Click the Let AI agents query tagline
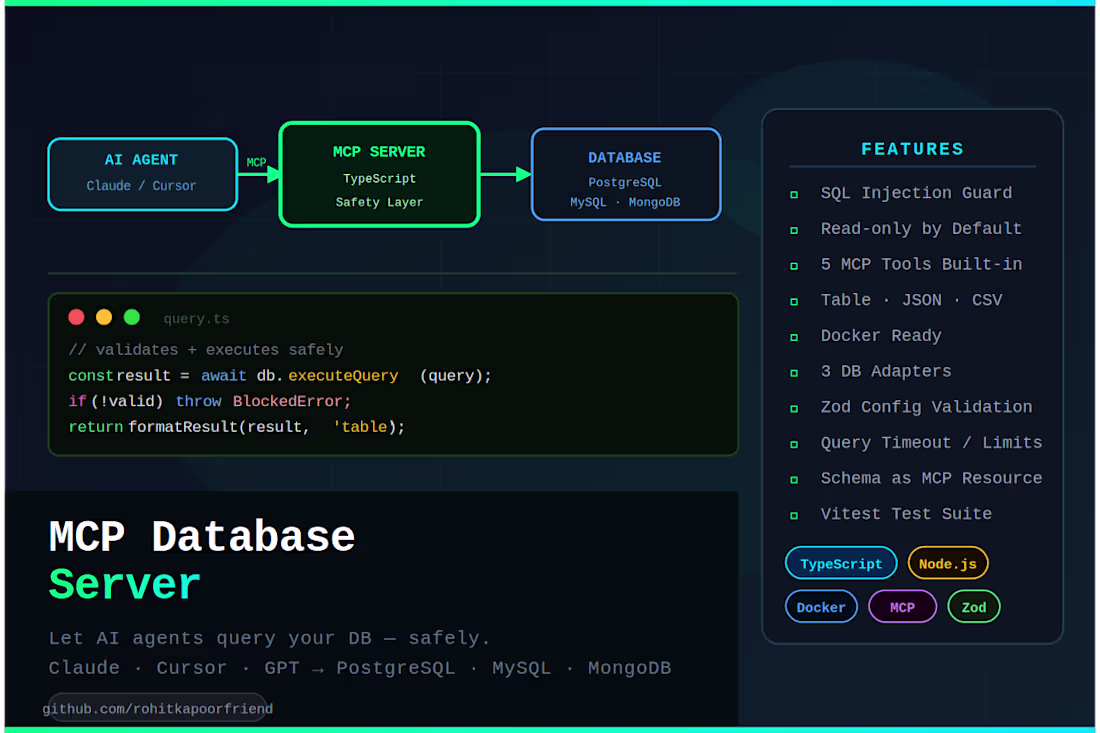1100x733 pixels. pyautogui.click(x=269, y=638)
